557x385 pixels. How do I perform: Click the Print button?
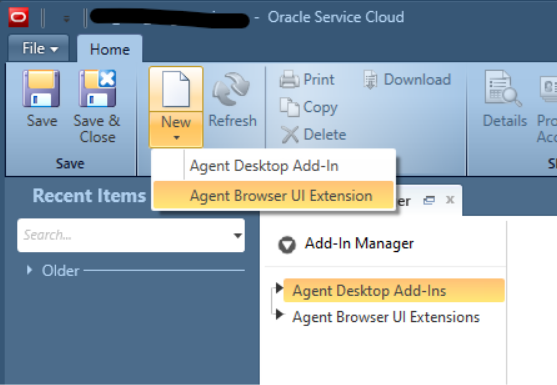[307, 79]
